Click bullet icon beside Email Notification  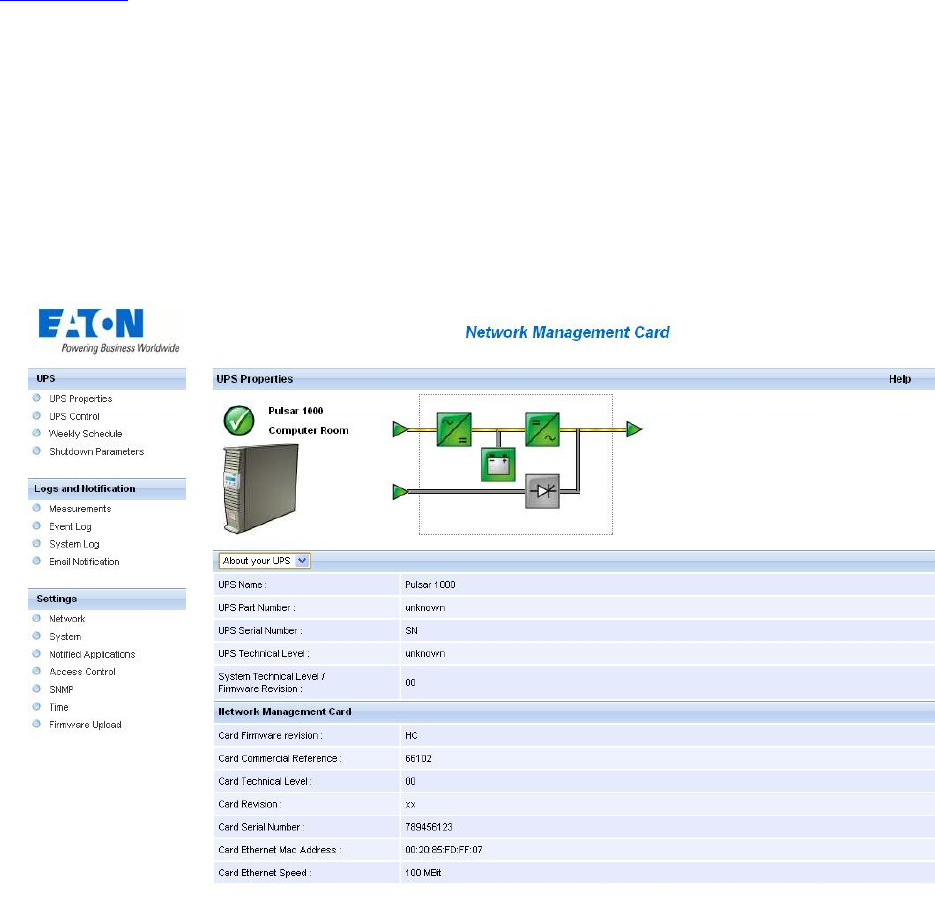[x=36, y=561]
